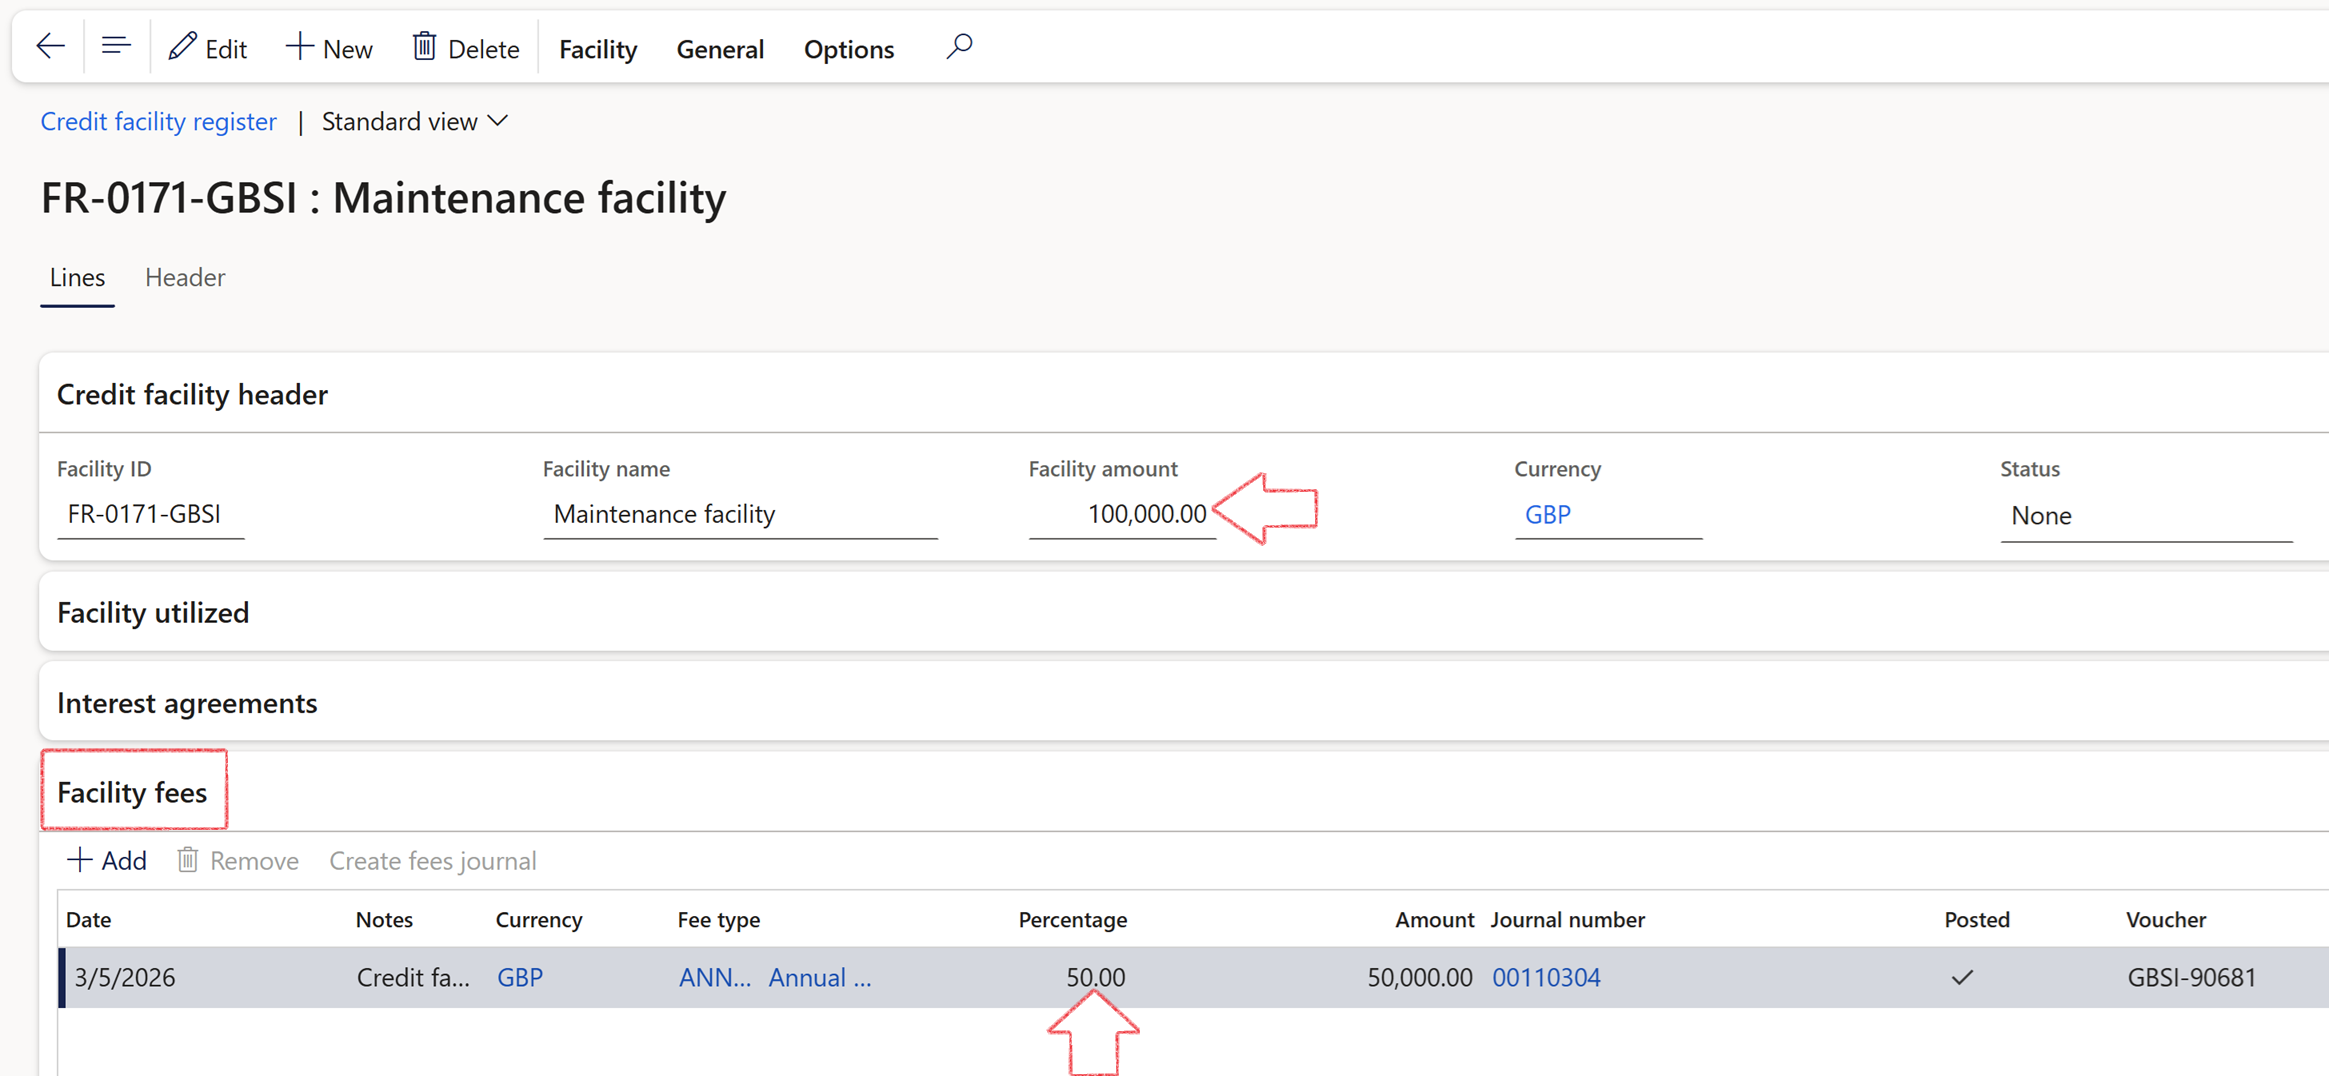2329x1076 pixels.
Task: Expand the Facility utilized section
Action: pos(152,612)
